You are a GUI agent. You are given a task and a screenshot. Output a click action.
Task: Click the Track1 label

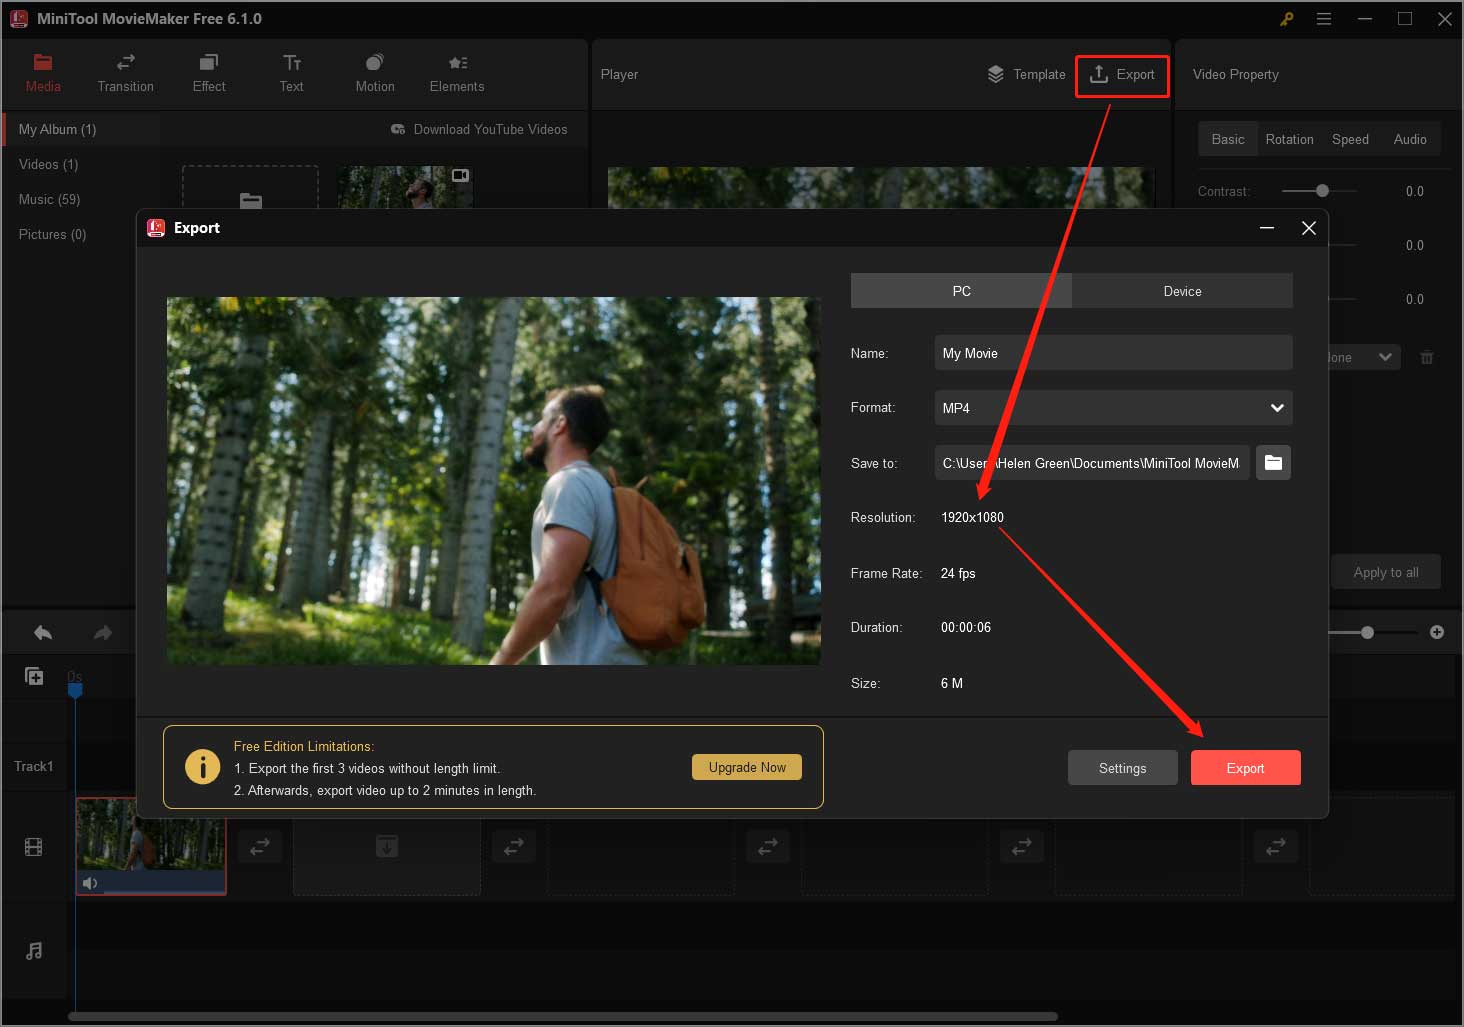(x=34, y=766)
